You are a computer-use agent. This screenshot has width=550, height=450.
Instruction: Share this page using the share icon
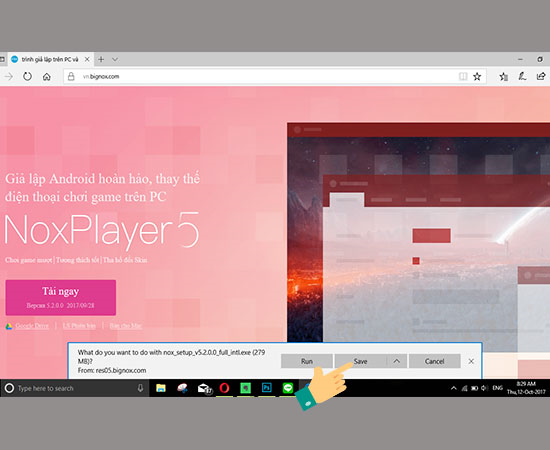(541, 76)
